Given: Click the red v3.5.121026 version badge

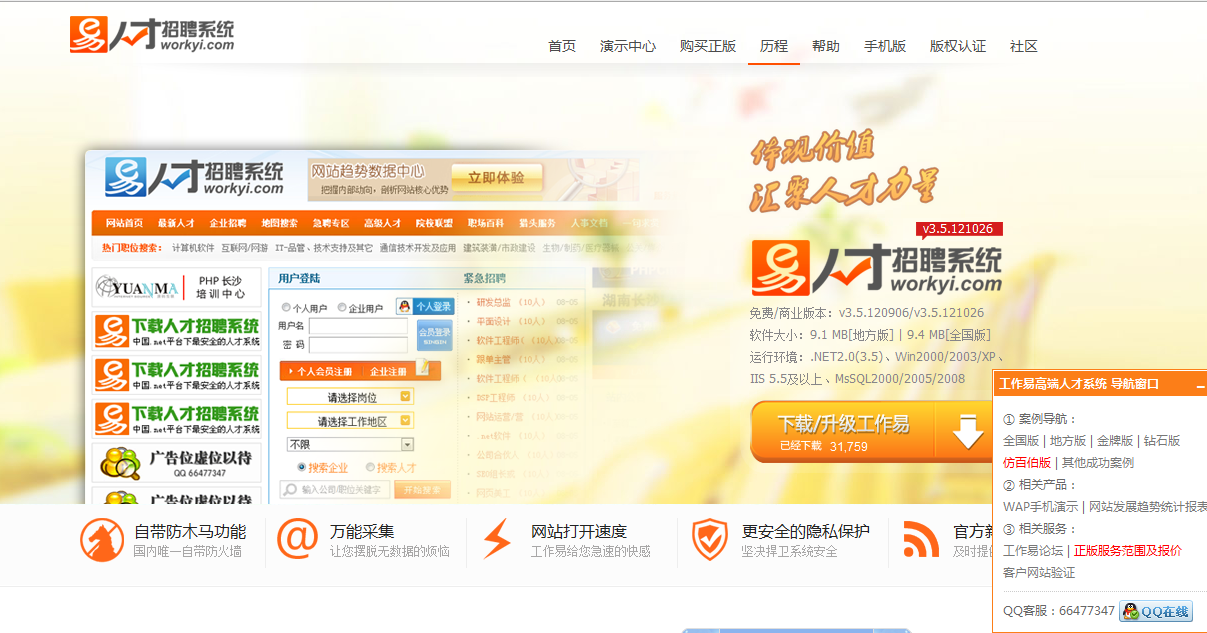Looking at the screenshot, I should point(959,229).
